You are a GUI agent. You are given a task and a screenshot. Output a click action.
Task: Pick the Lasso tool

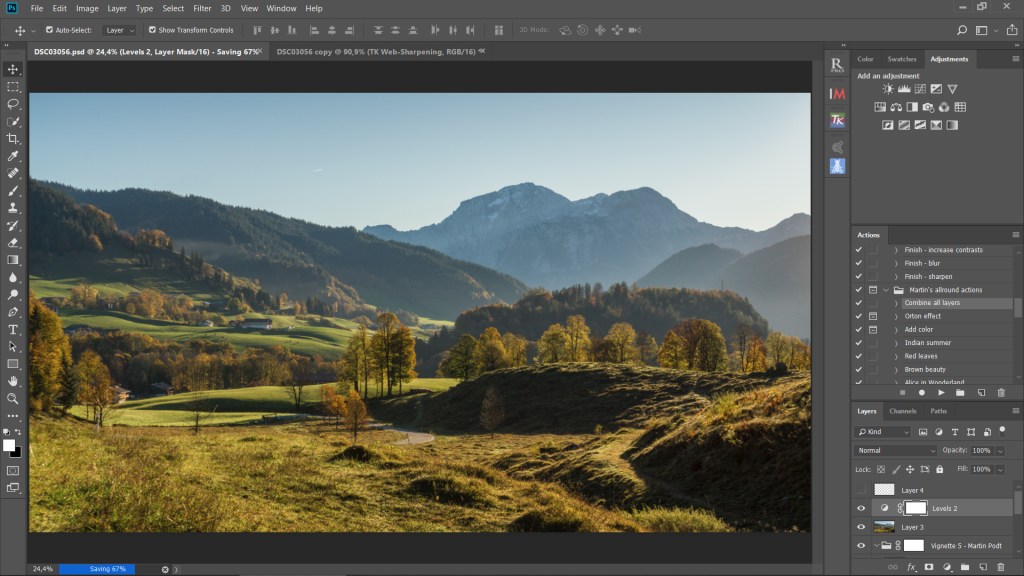(x=13, y=104)
